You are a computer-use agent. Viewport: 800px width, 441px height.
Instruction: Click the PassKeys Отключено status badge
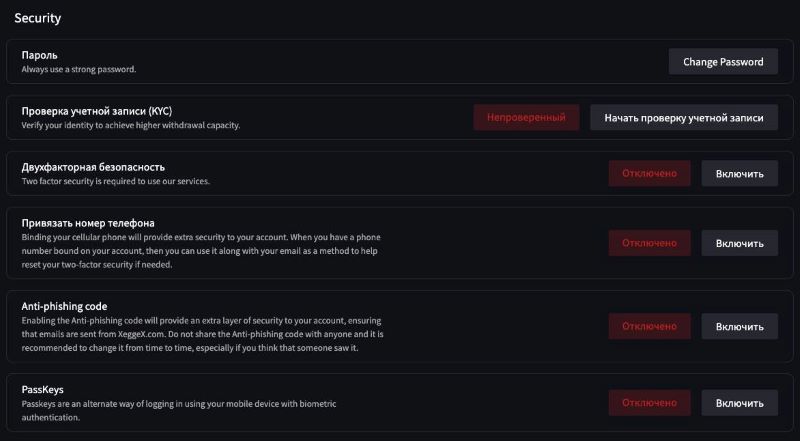649,403
